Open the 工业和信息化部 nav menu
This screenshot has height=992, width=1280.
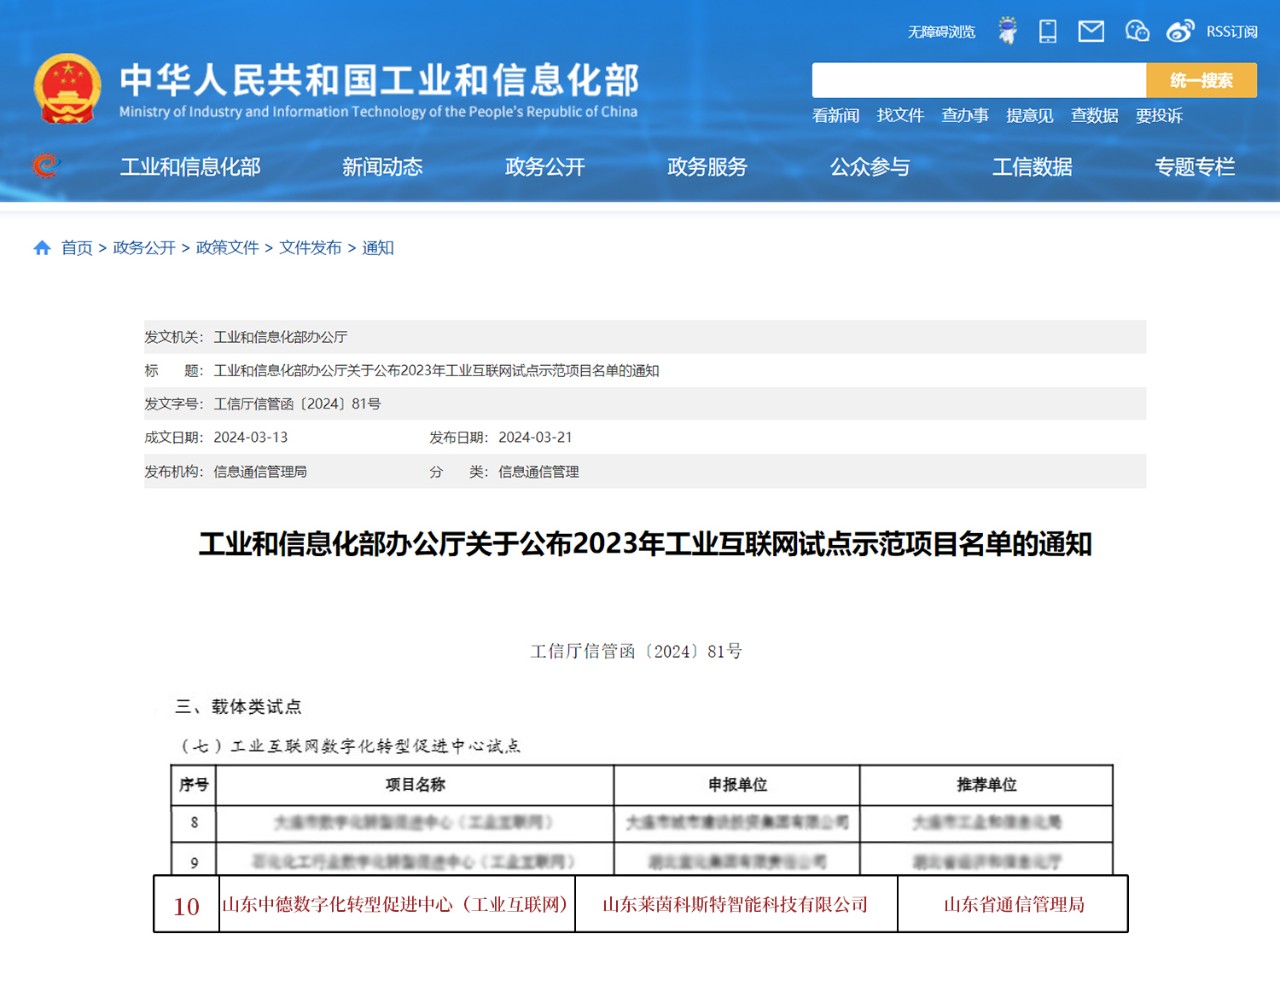tap(190, 167)
